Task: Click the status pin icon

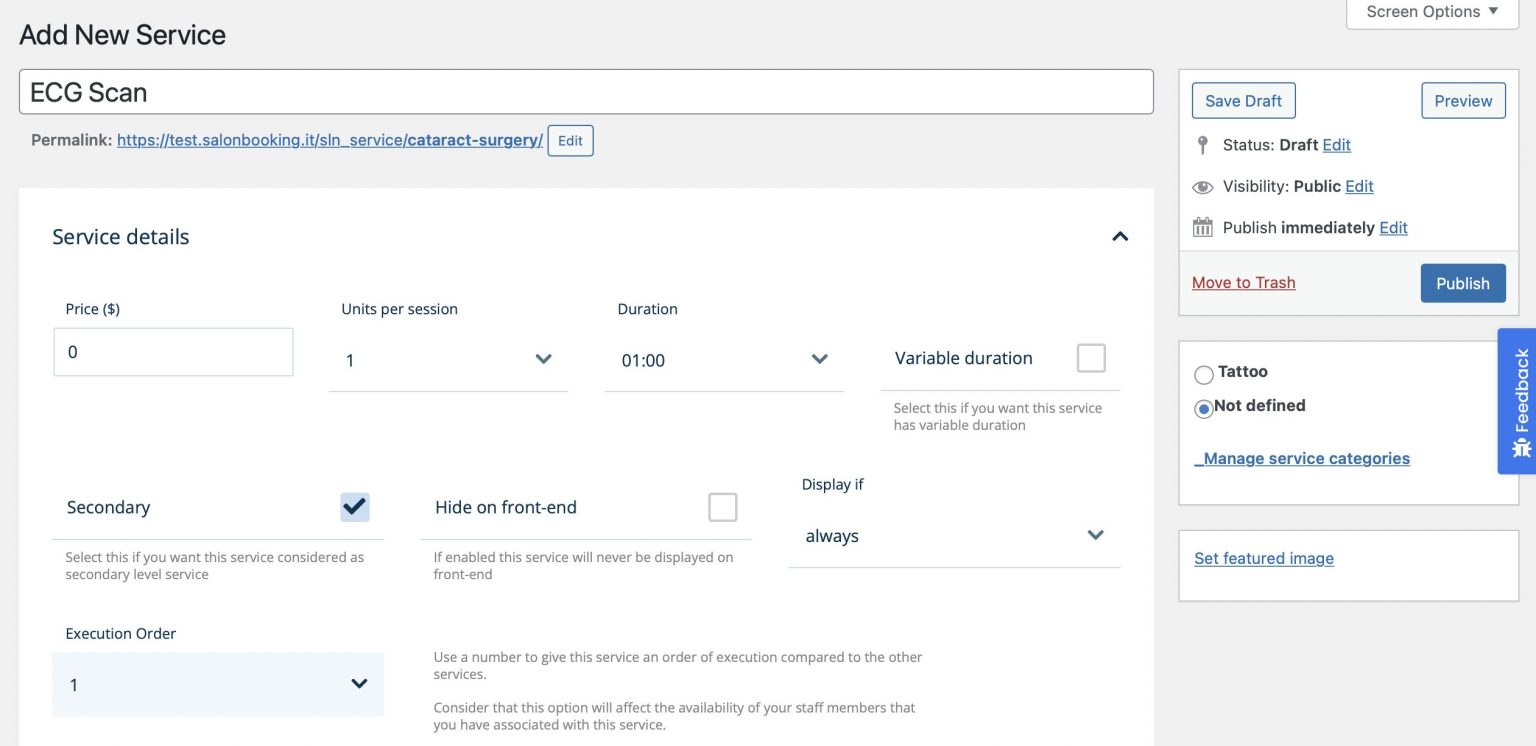Action: pyautogui.click(x=1203, y=145)
